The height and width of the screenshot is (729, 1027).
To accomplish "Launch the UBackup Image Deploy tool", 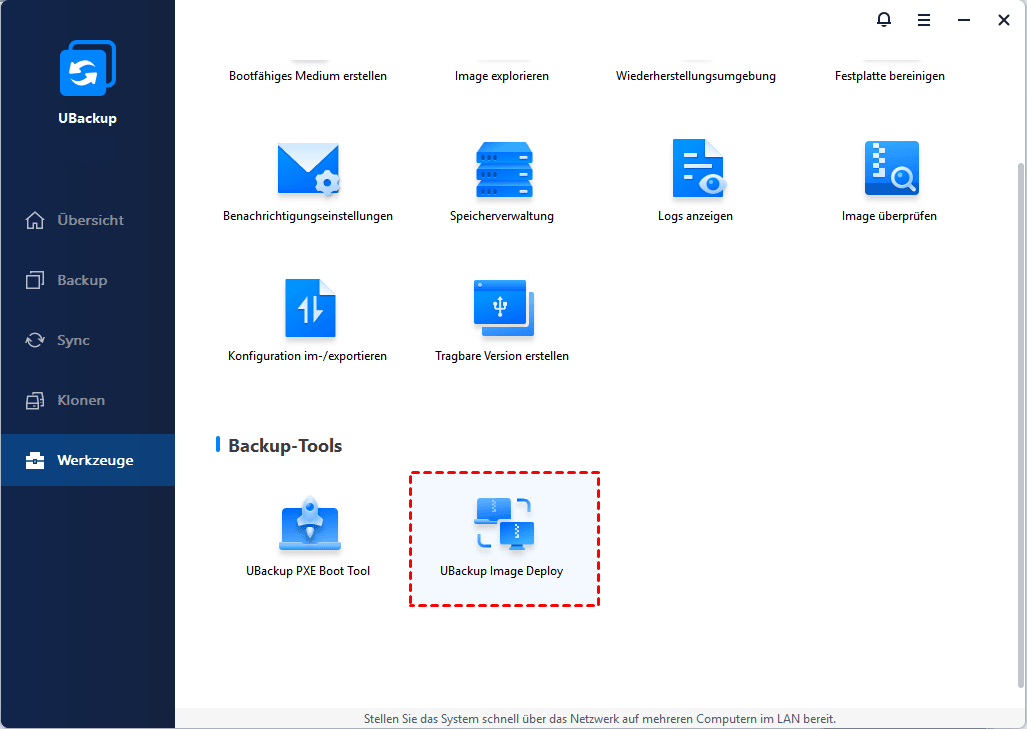I will pos(503,525).
